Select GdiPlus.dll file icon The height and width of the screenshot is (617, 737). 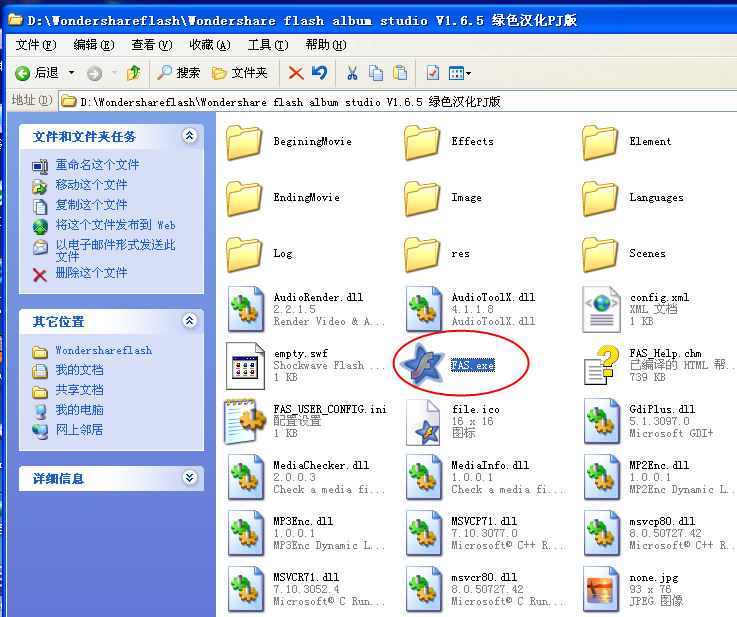coord(601,421)
